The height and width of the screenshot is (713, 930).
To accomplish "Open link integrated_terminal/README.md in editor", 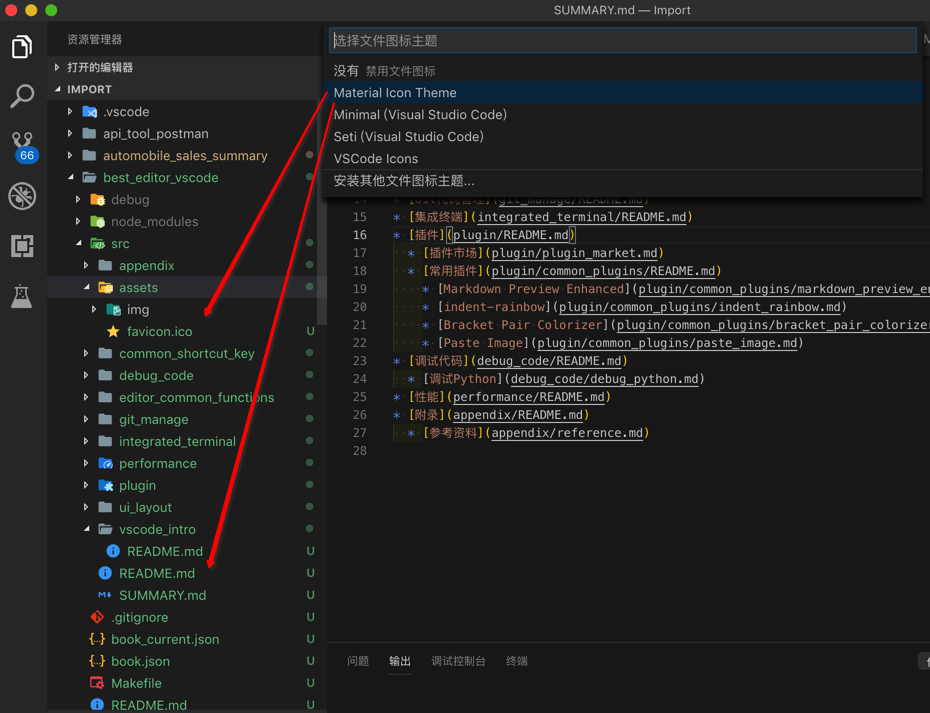I will [x=581, y=217].
